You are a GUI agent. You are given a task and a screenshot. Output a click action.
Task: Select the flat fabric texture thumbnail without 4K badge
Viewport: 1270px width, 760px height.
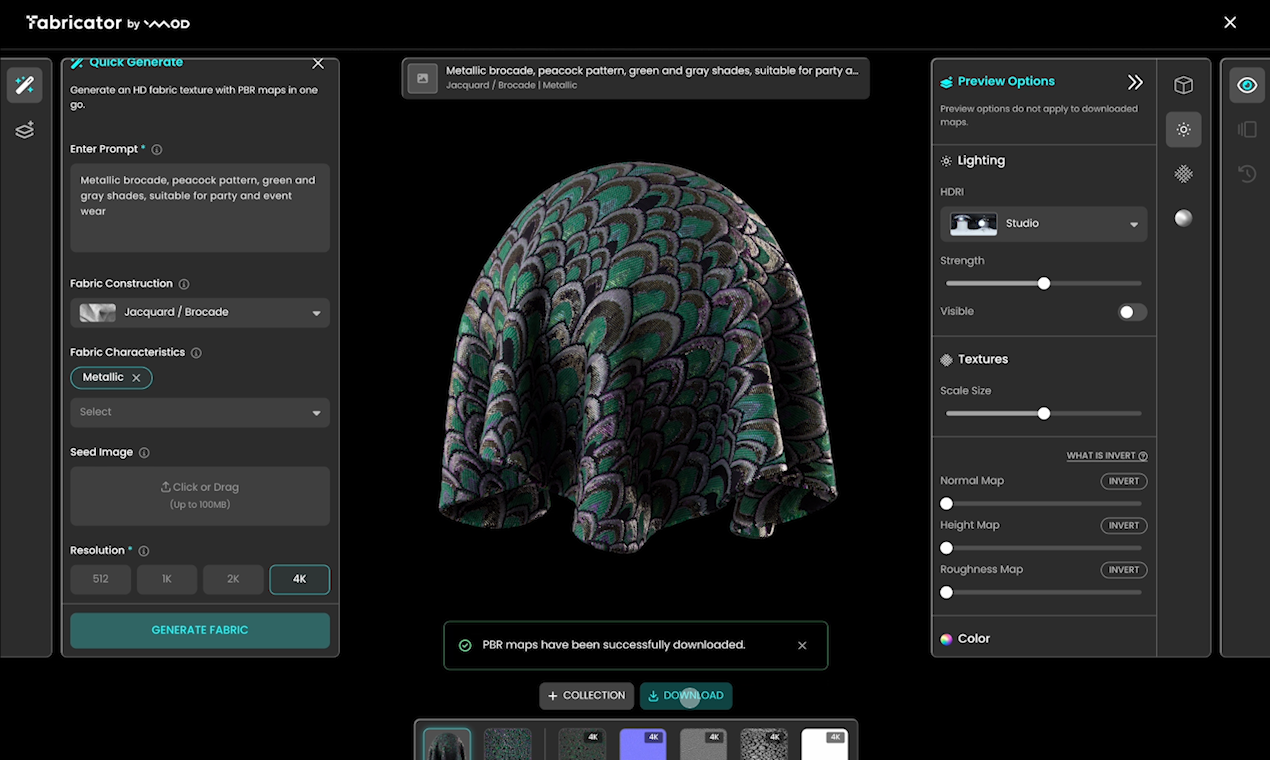(507, 744)
